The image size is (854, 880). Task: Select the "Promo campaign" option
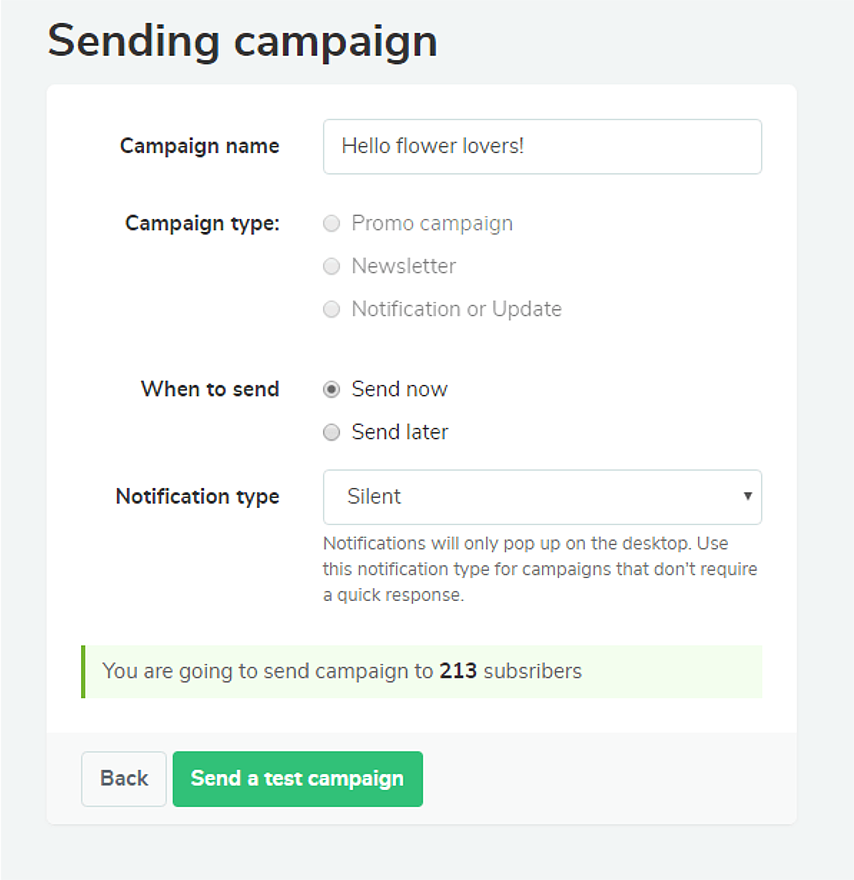[331, 223]
